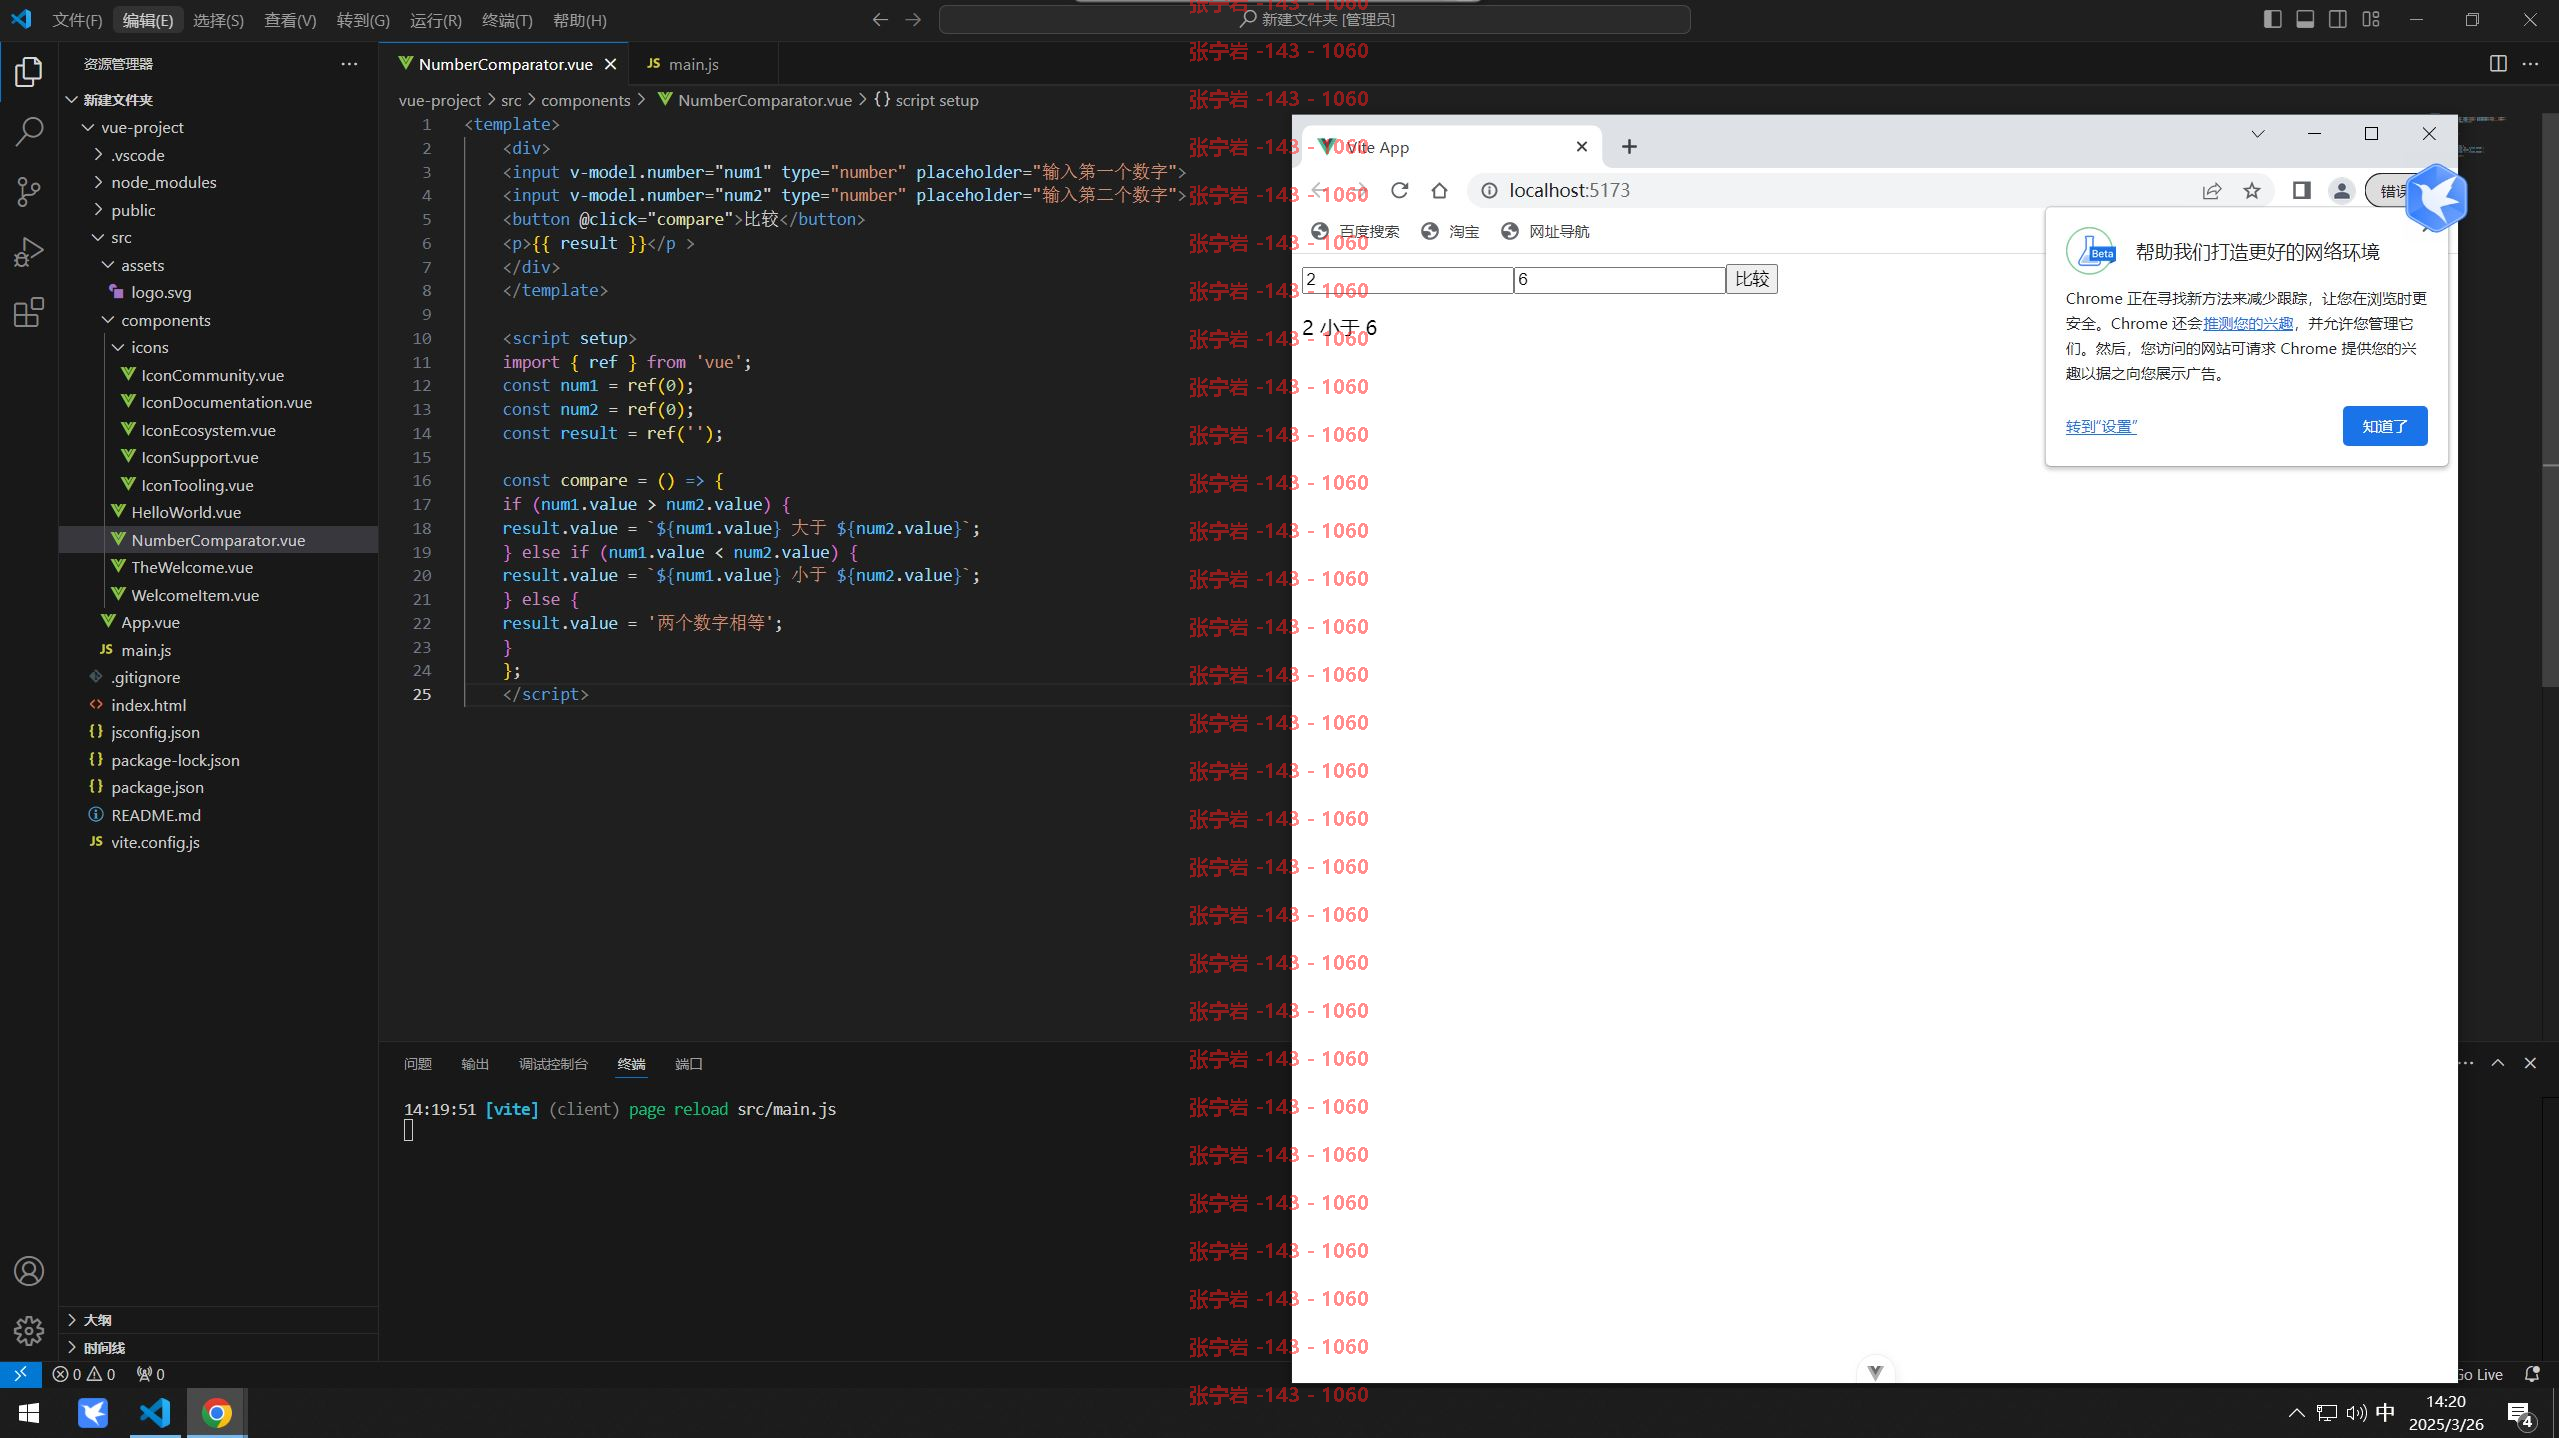Expand the 大纲 outline section
Viewport: 2559px width, 1438px height.
(218, 1320)
